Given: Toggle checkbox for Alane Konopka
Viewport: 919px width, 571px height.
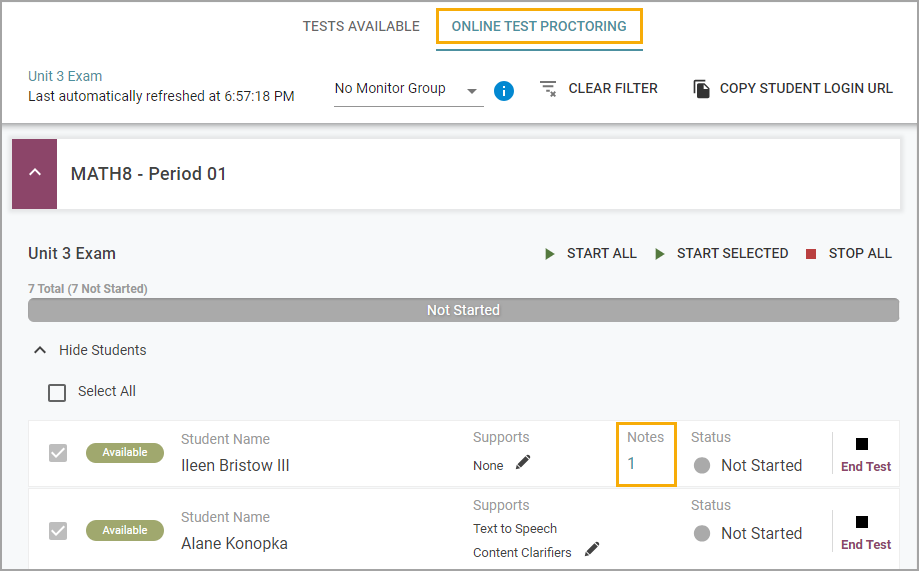Looking at the screenshot, I should [57, 531].
